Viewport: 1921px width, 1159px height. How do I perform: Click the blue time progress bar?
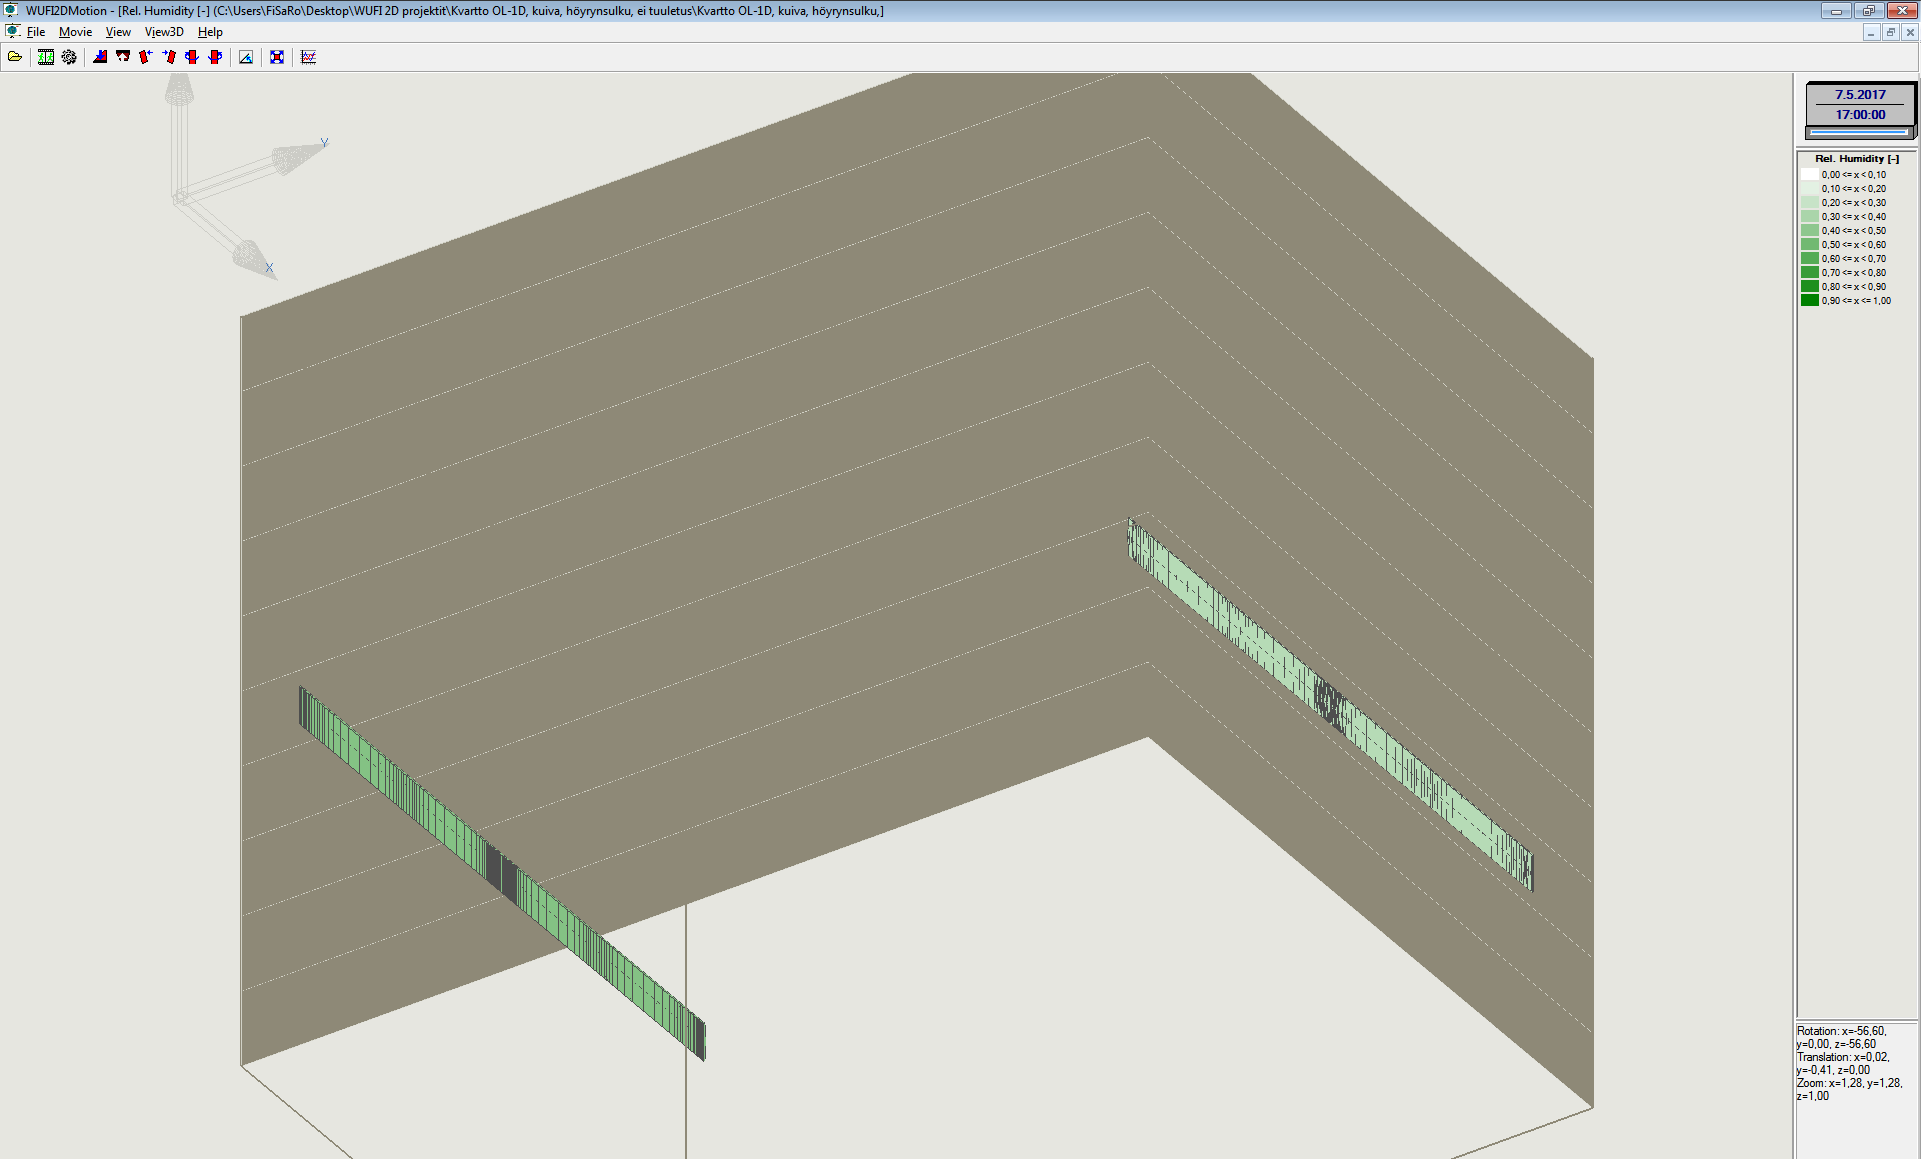click(1858, 132)
